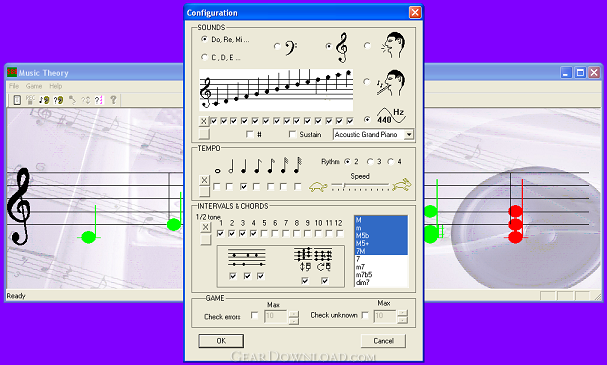Click the uncheck-all X button under the SOUNDS staff

(x=204, y=121)
